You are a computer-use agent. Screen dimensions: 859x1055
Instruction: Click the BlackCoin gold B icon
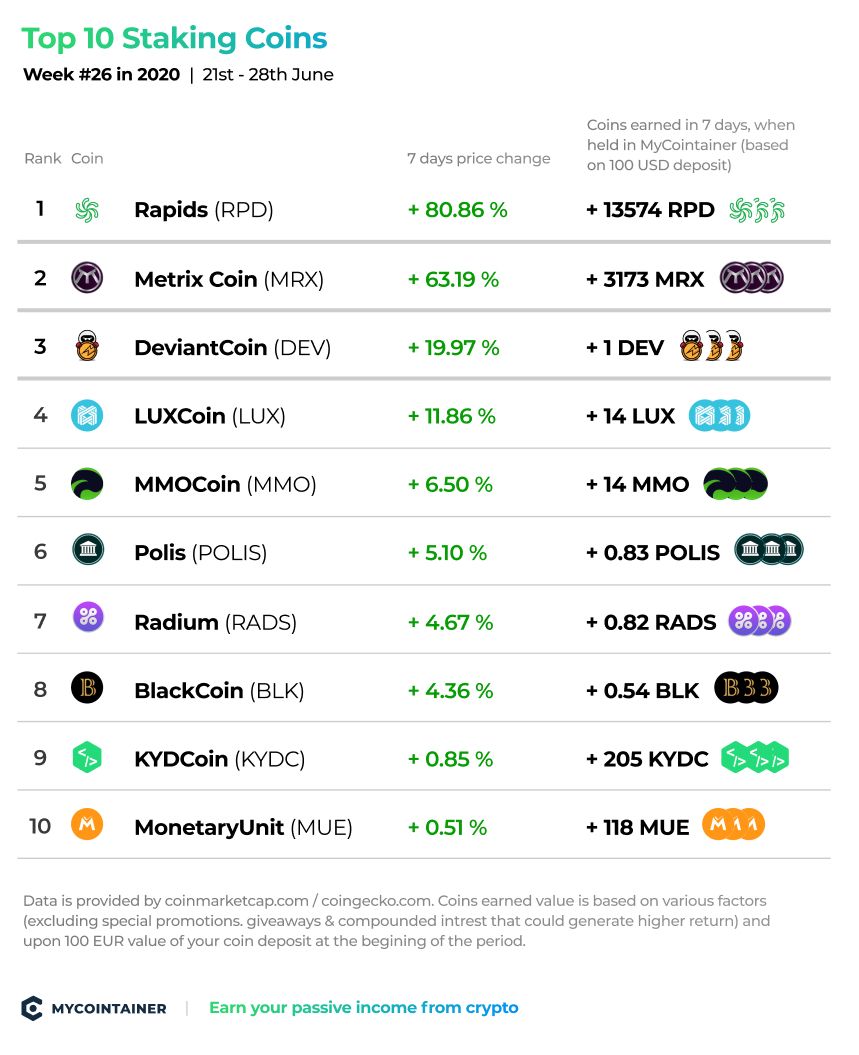pyautogui.click(x=87, y=688)
